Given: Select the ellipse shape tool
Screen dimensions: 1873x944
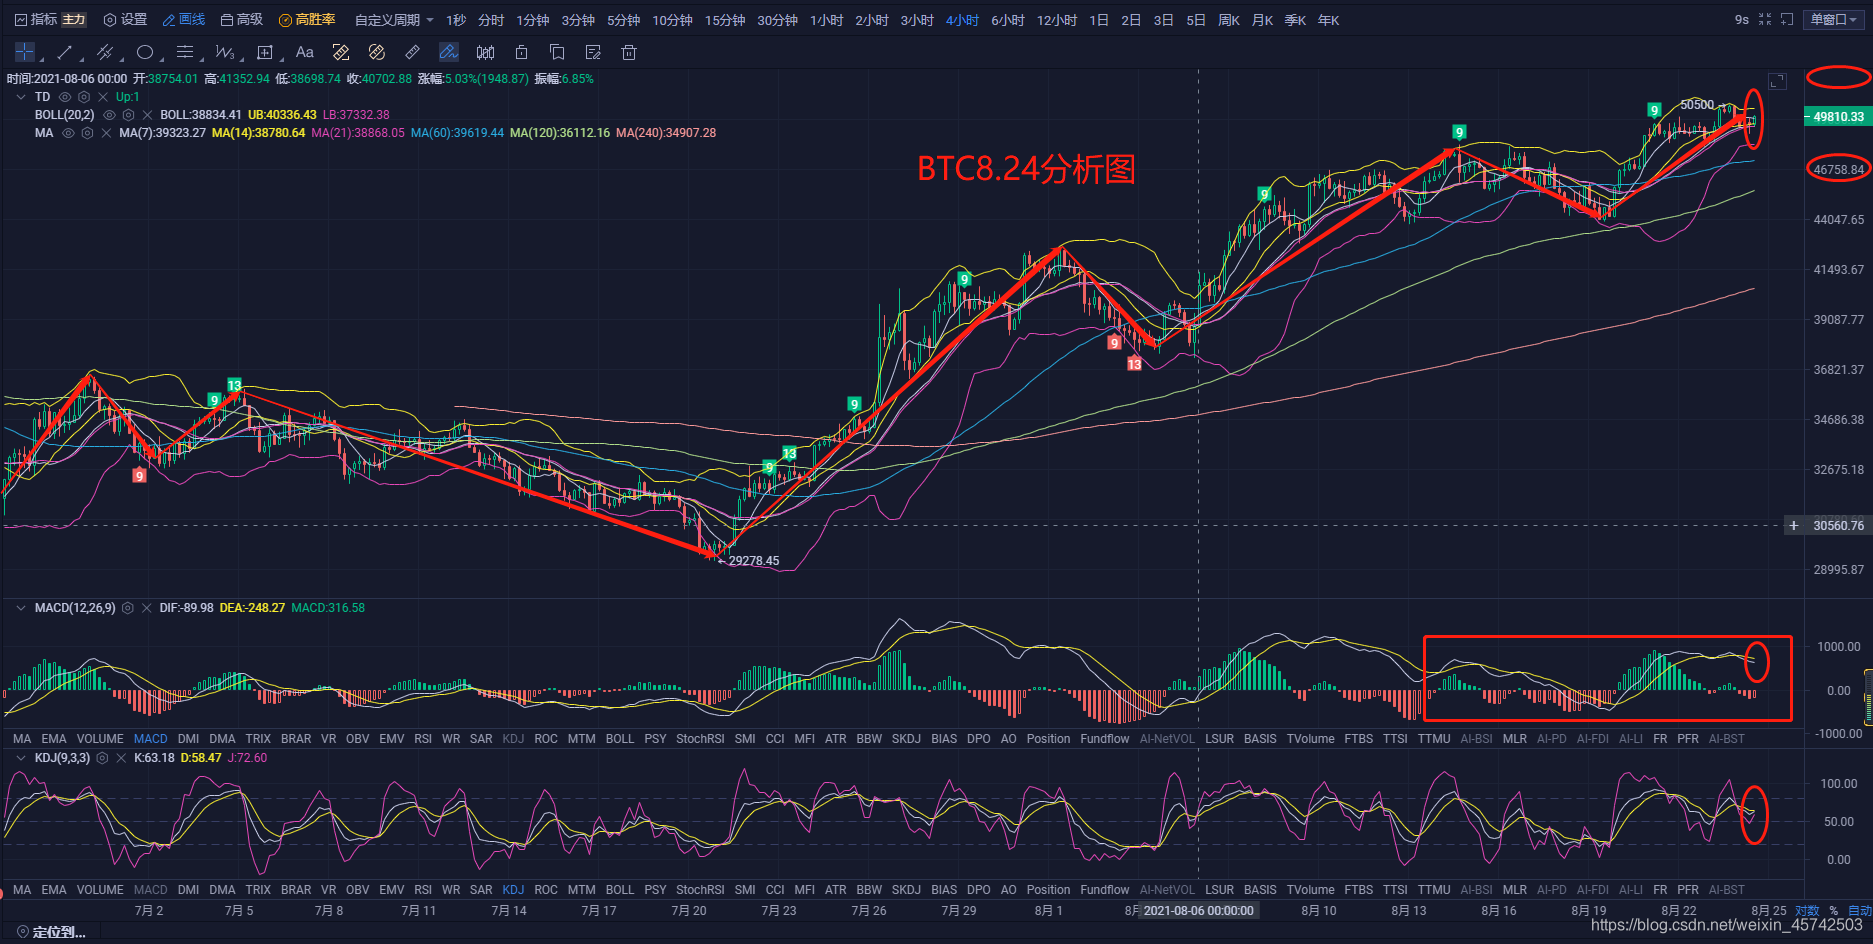Looking at the screenshot, I should click(145, 52).
